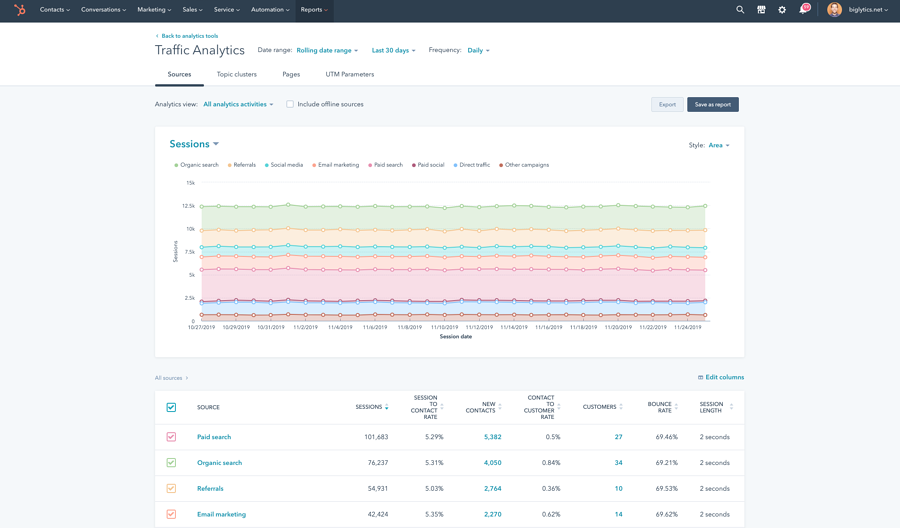Uncheck the Paid search row checkbox
Viewport: 900px width, 528px height.
pos(171,437)
